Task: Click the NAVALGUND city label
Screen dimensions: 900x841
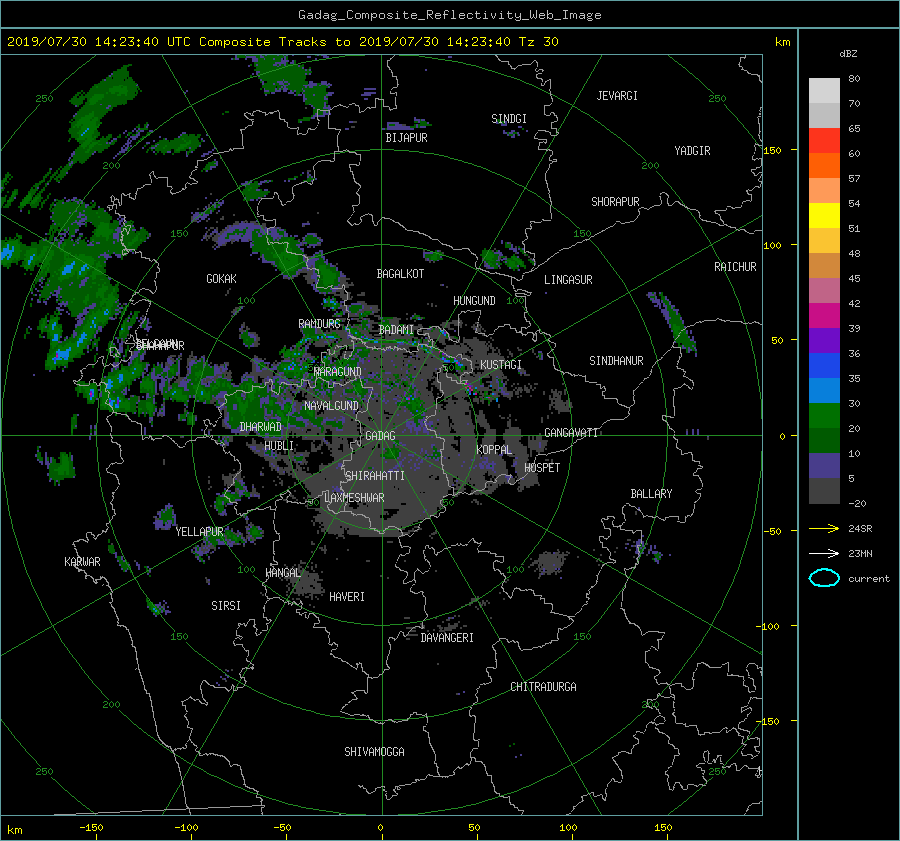Action: pyautogui.click(x=331, y=406)
